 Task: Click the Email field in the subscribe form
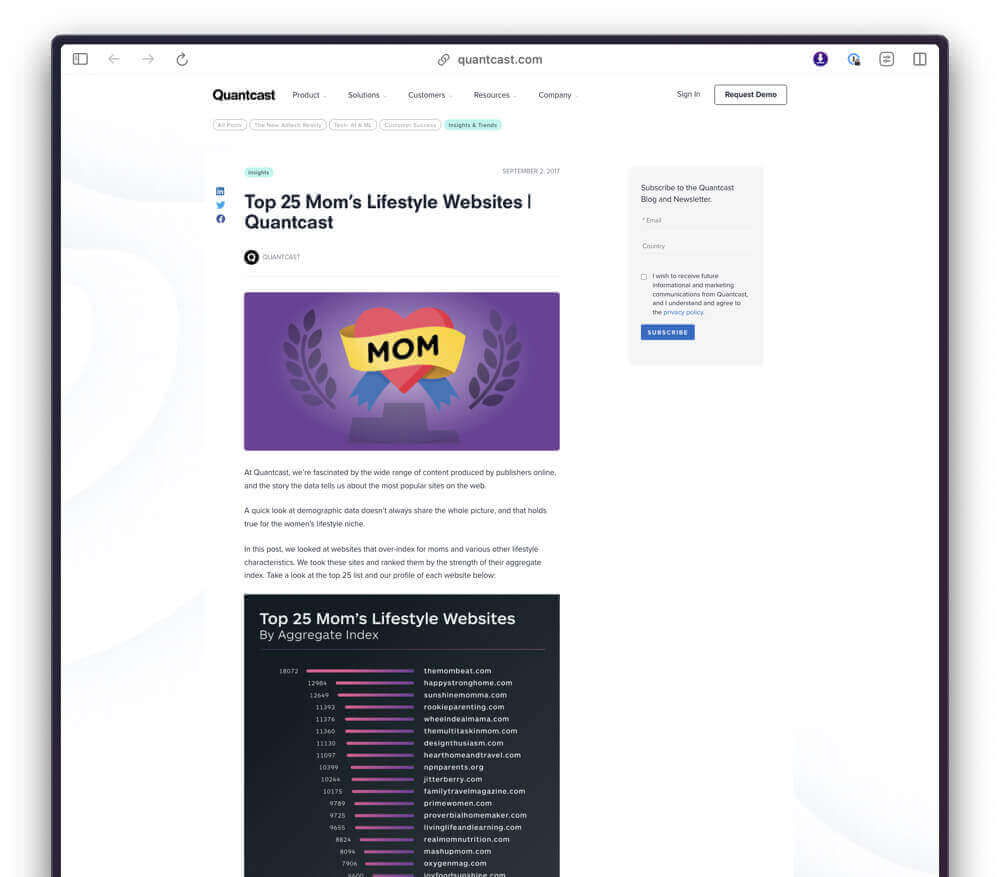coord(696,221)
